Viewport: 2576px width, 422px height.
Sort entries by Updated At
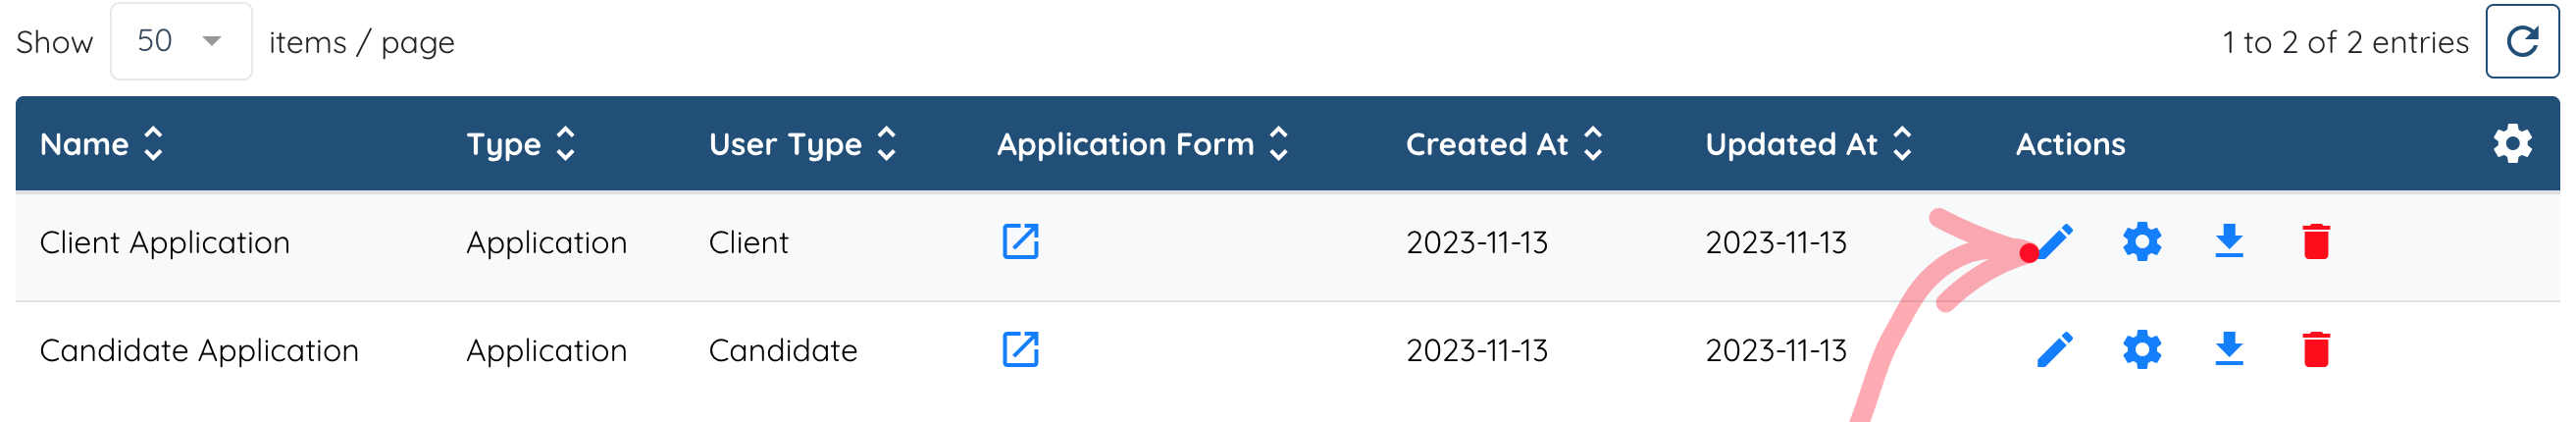(x=1809, y=144)
